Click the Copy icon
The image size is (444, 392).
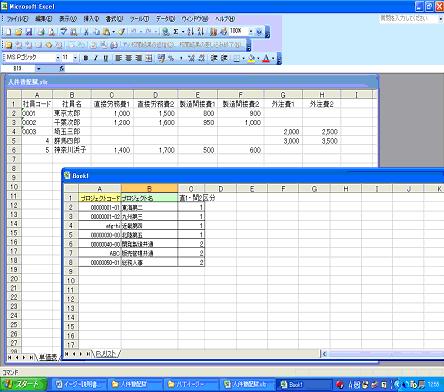tap(97, 32)
